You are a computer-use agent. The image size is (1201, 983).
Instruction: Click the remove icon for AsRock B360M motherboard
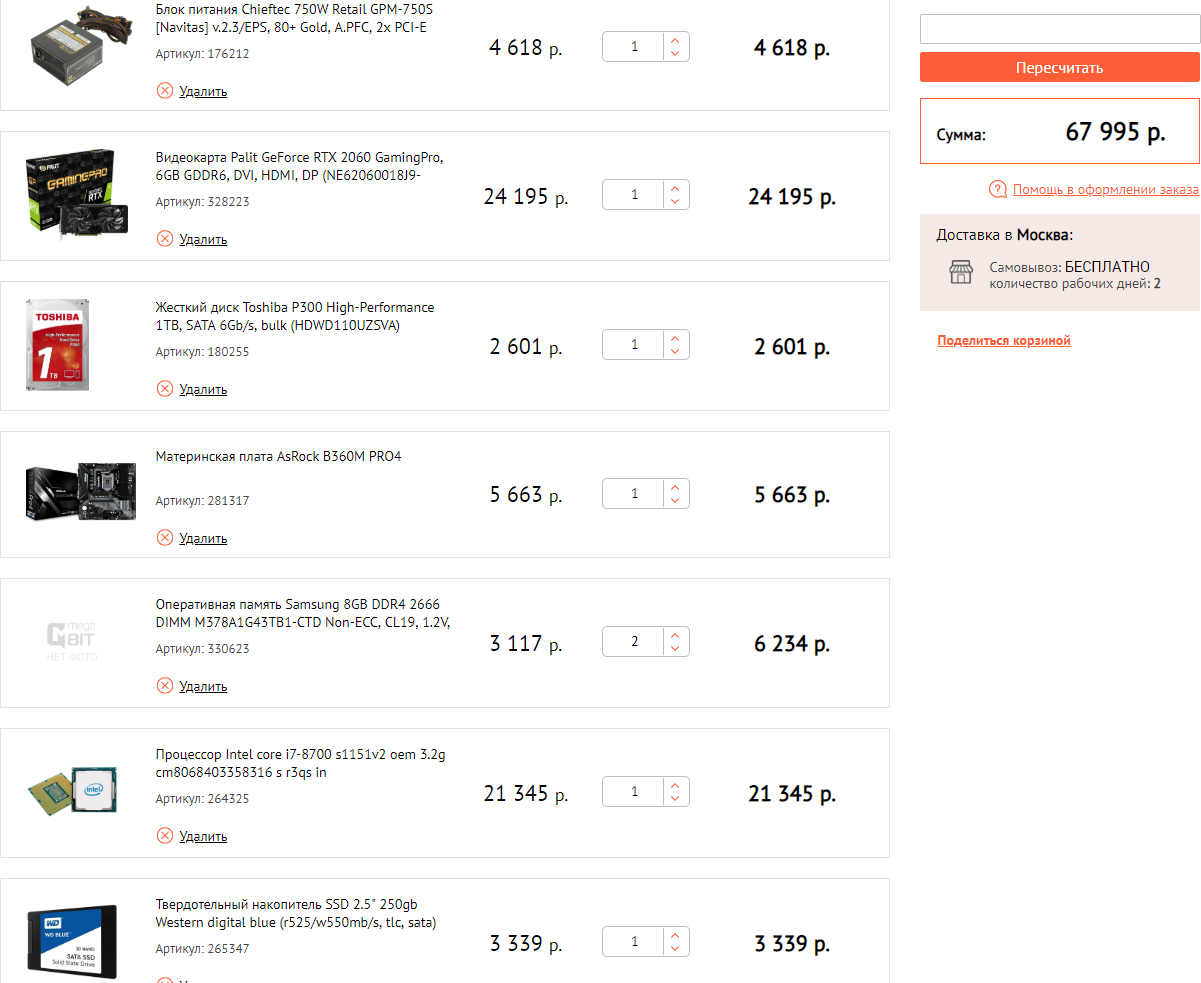click(165, 538)
